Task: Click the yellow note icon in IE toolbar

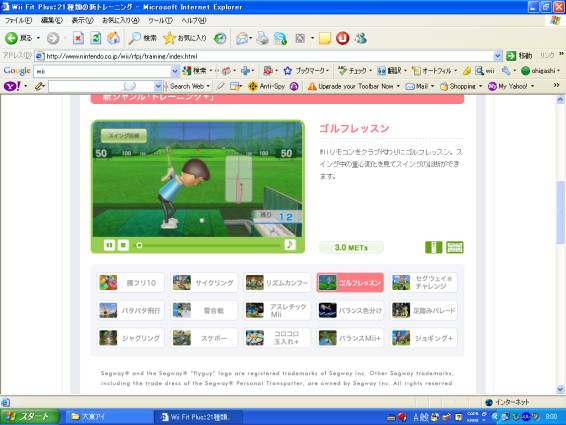Action: [x=325, y=38]
